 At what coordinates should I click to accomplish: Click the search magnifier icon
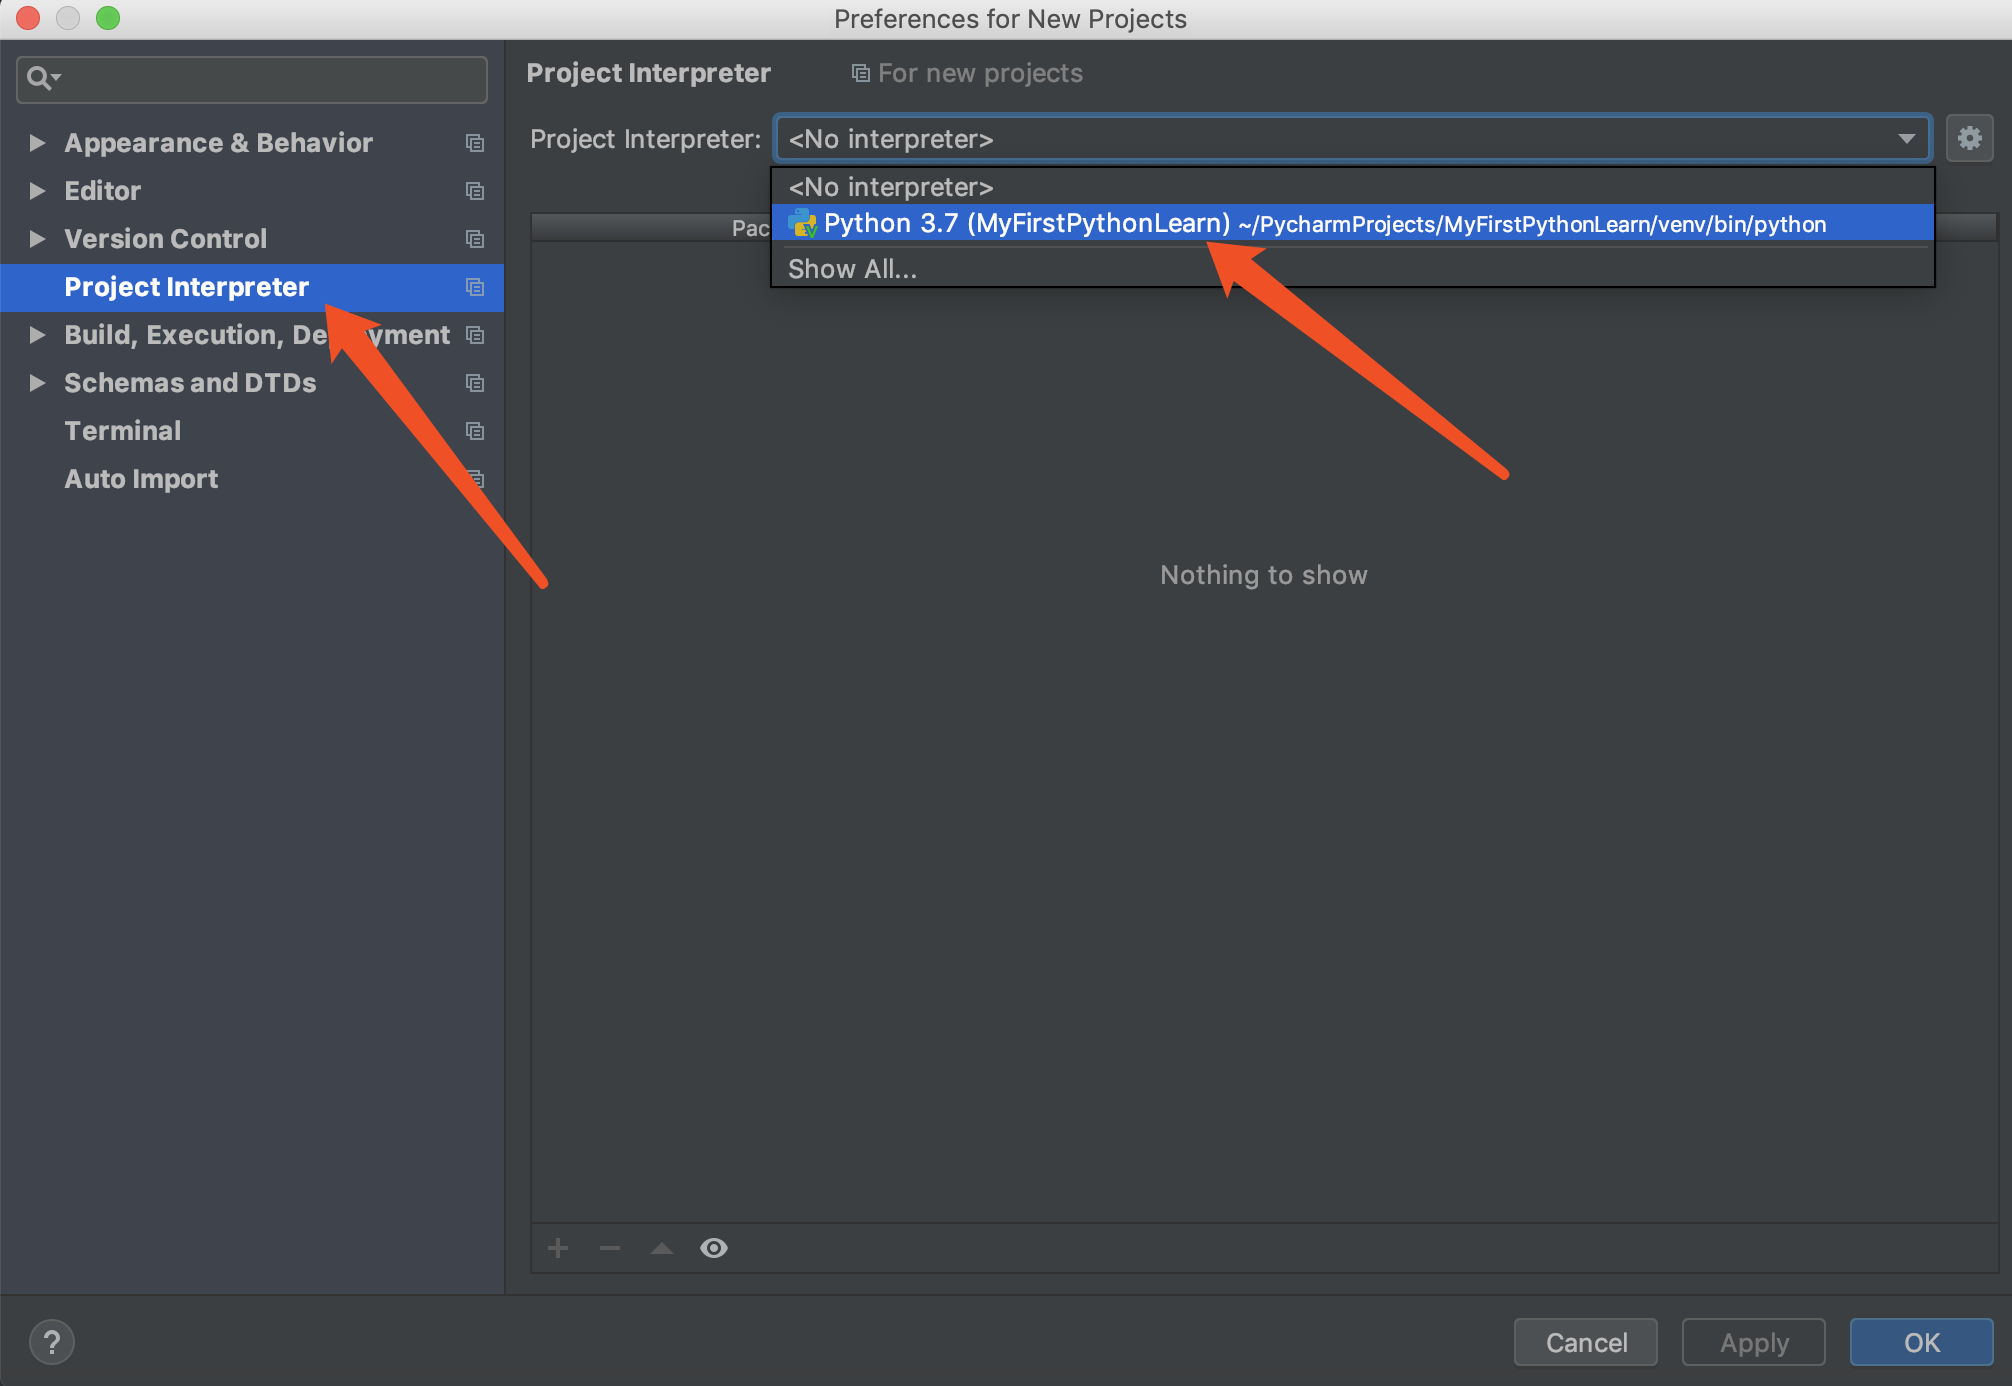click(x=40, y=78)
